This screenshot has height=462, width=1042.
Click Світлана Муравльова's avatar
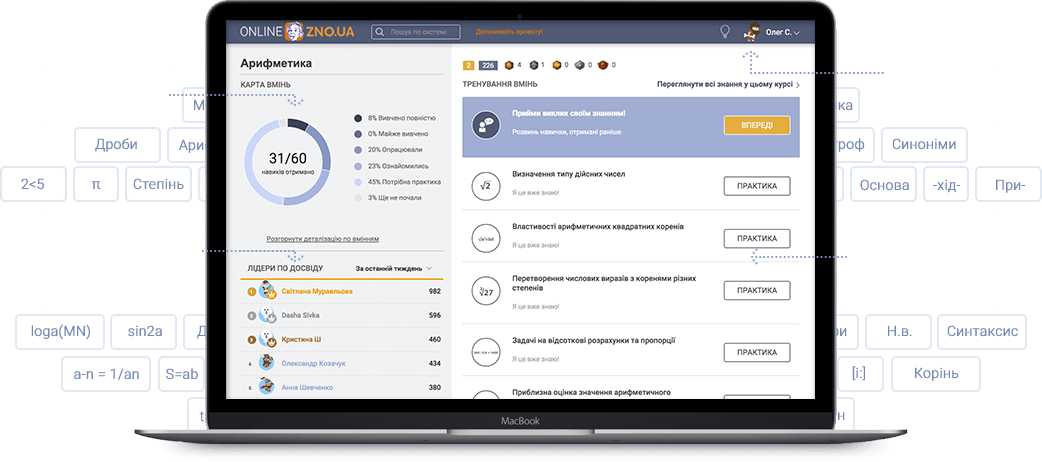pyautogui.click(x=267, y=290)
